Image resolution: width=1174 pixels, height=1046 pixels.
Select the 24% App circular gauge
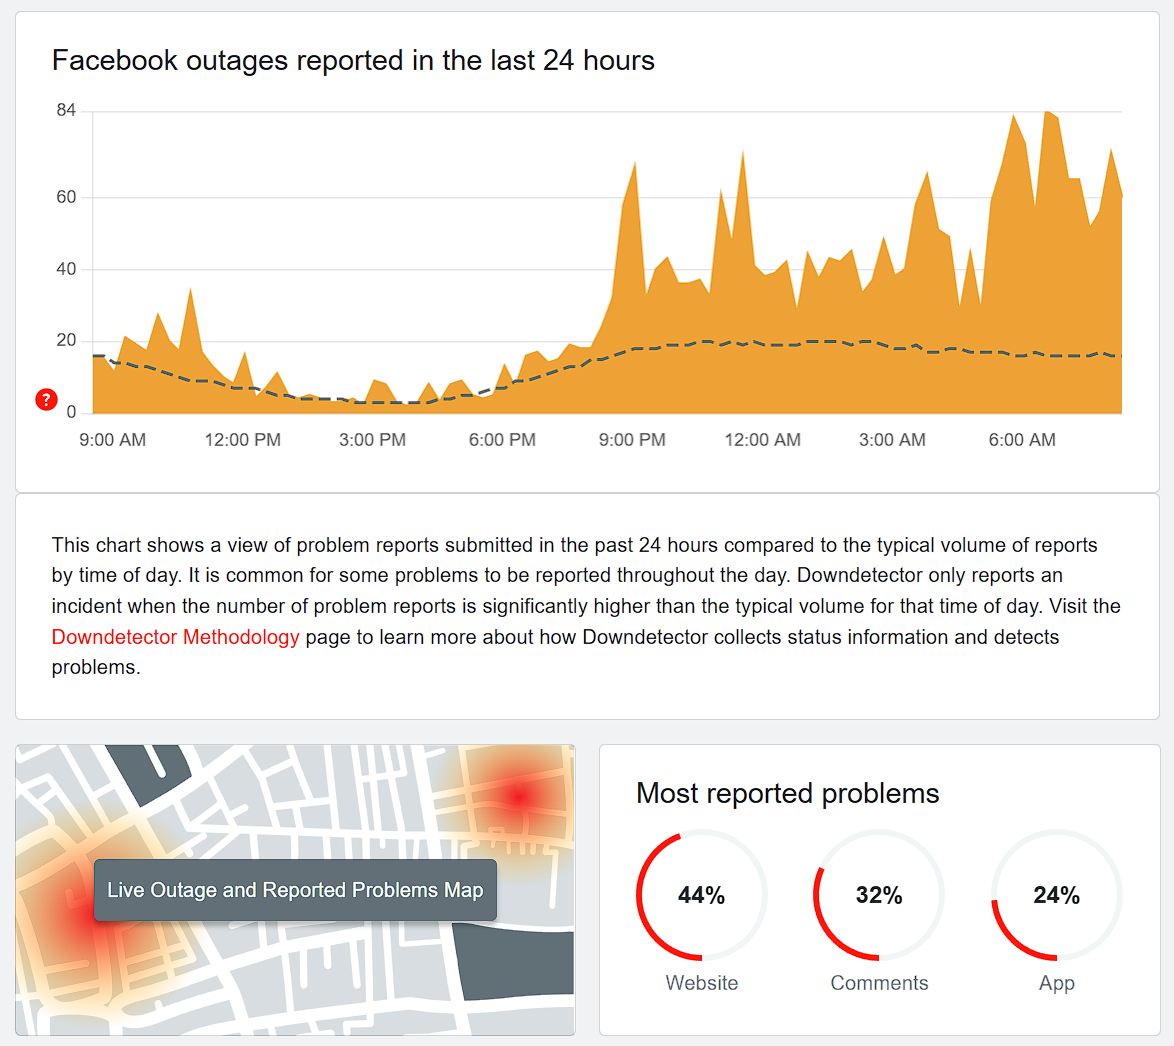point(1056,895)
